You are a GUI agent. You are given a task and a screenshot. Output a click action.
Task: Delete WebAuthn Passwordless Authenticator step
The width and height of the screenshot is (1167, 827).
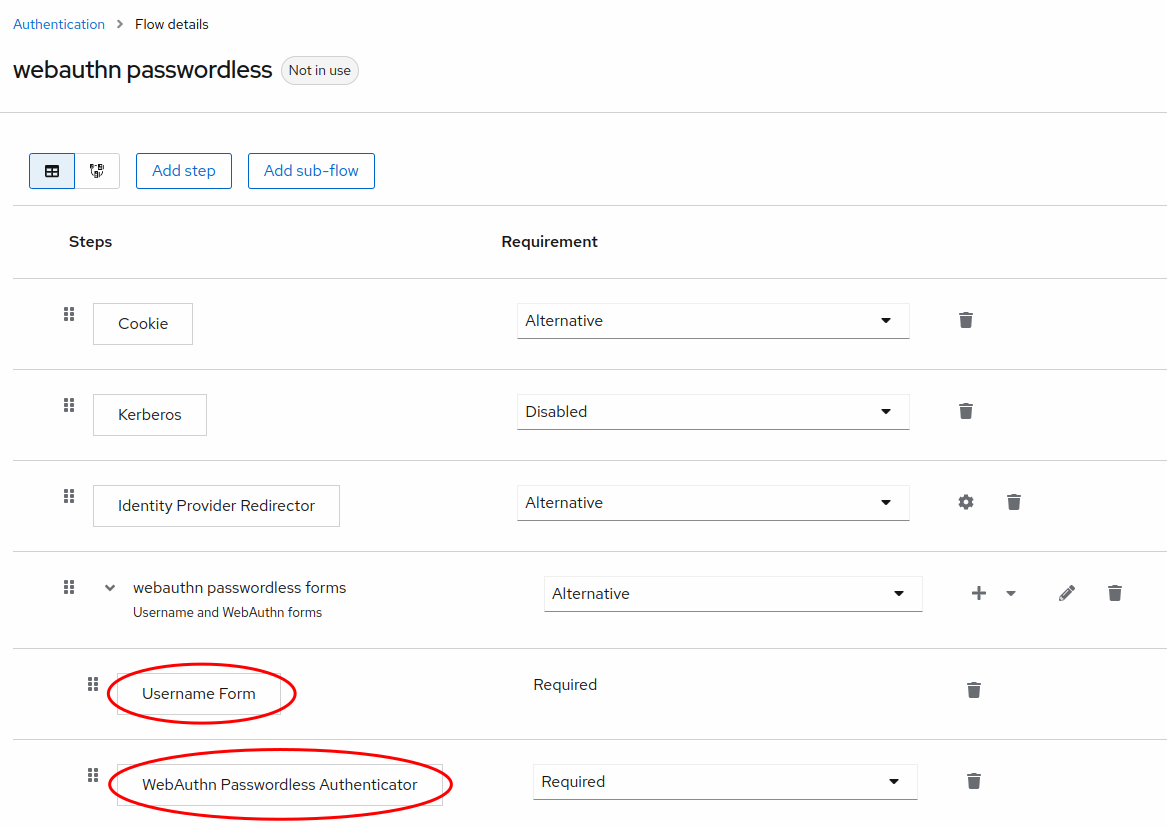tap(974, 781)
